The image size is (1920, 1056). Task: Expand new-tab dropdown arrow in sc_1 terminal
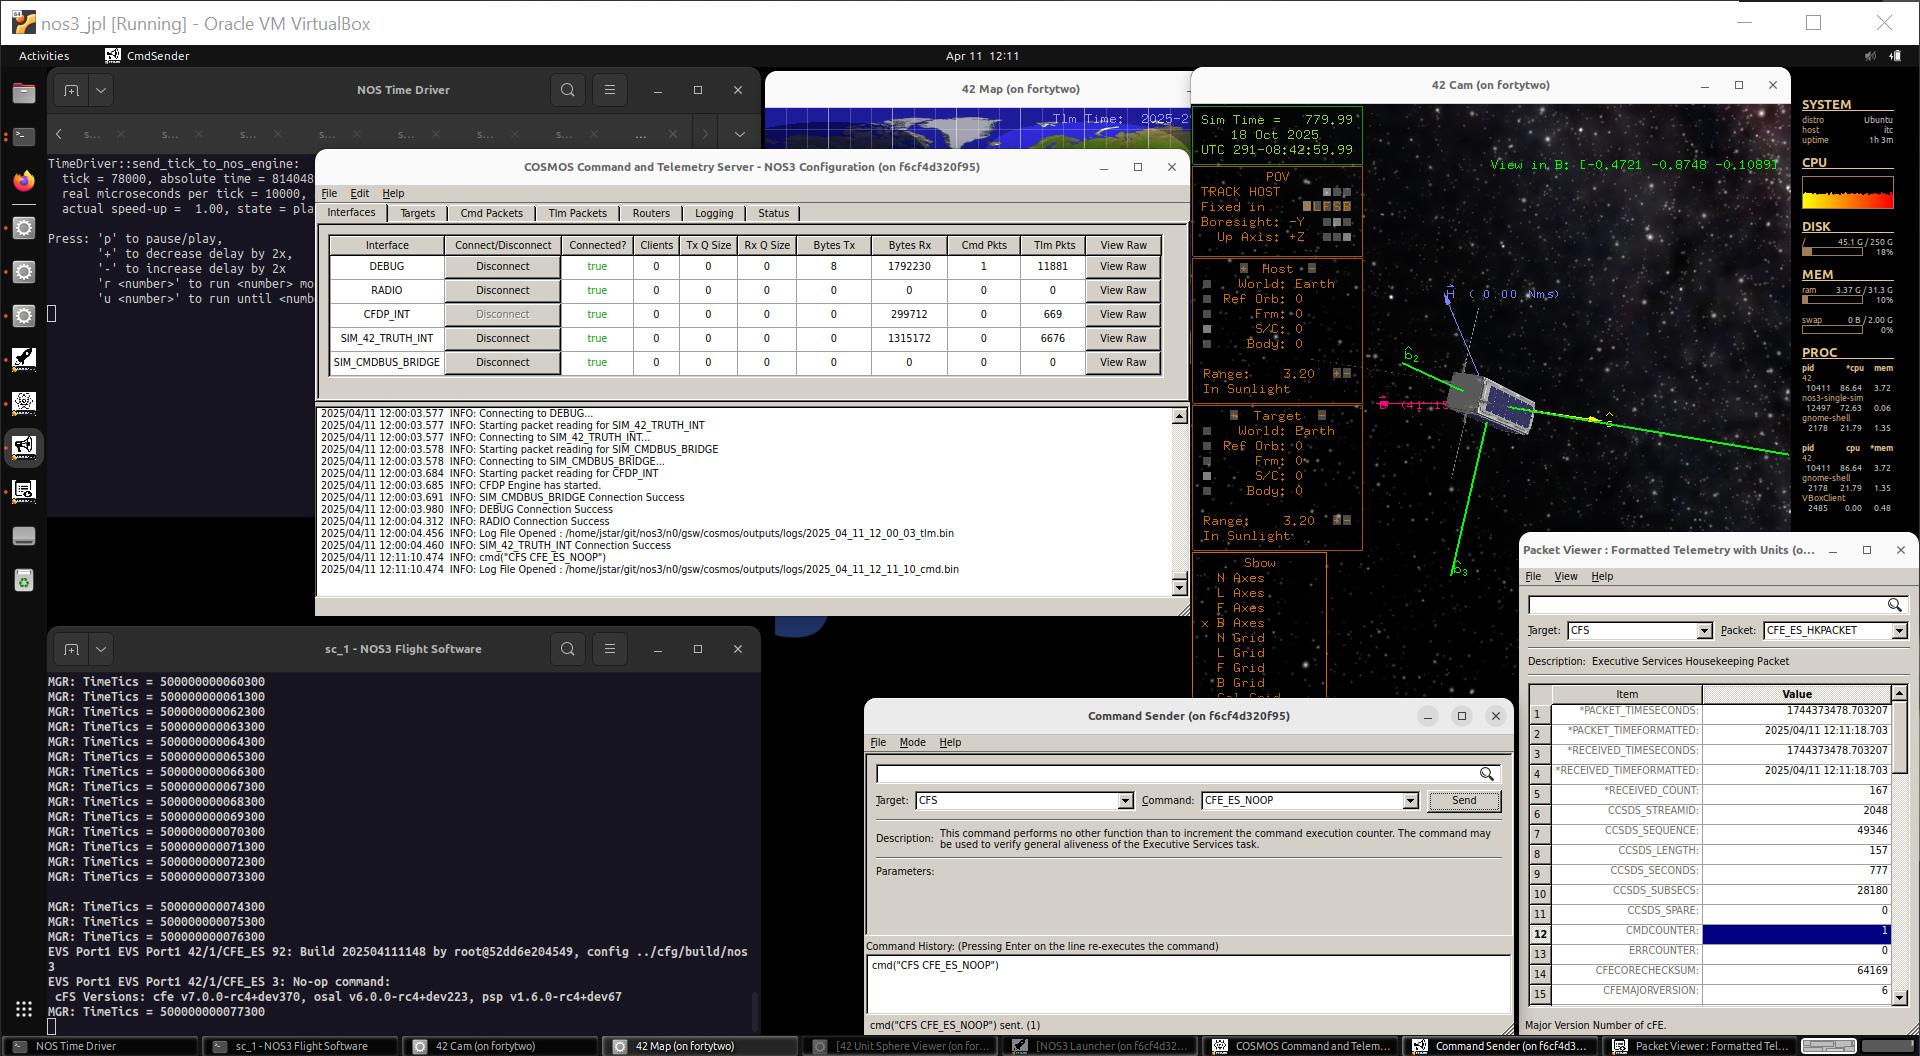[101, 649]
